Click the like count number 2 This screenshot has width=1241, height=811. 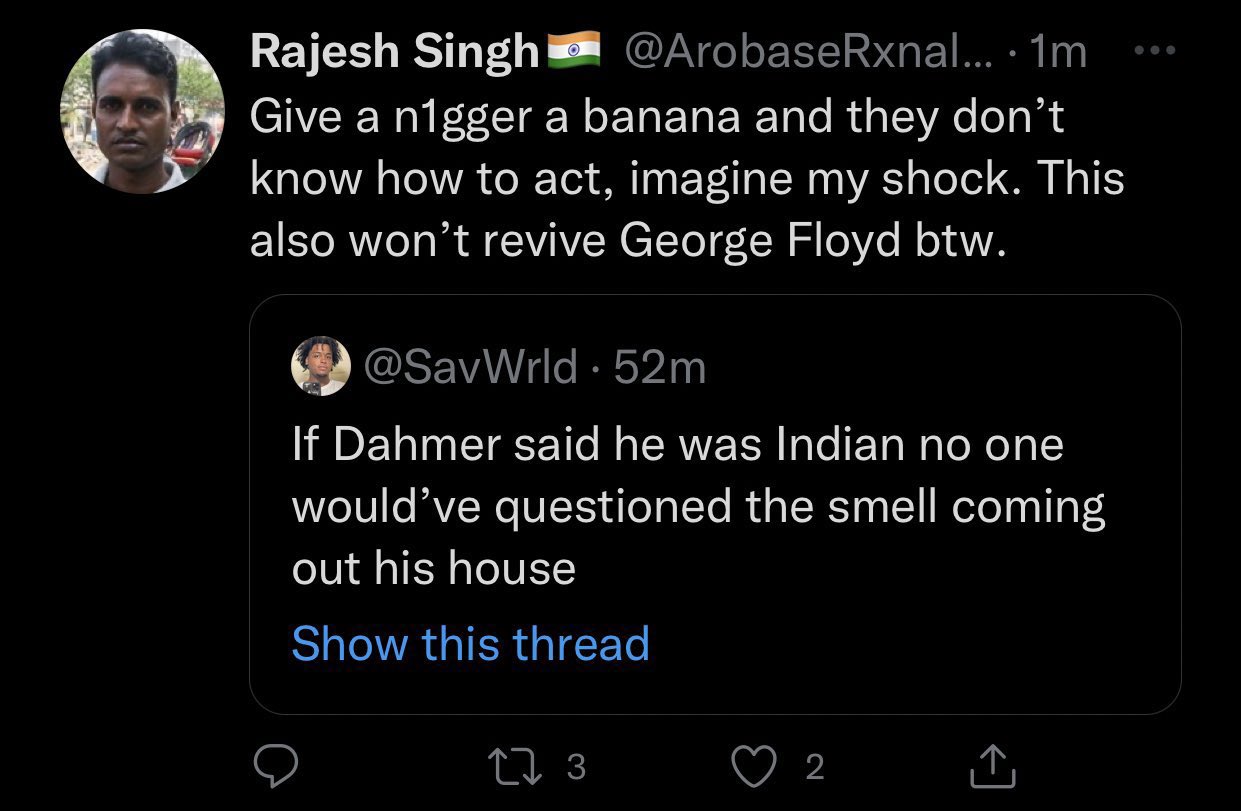point(815,767)
